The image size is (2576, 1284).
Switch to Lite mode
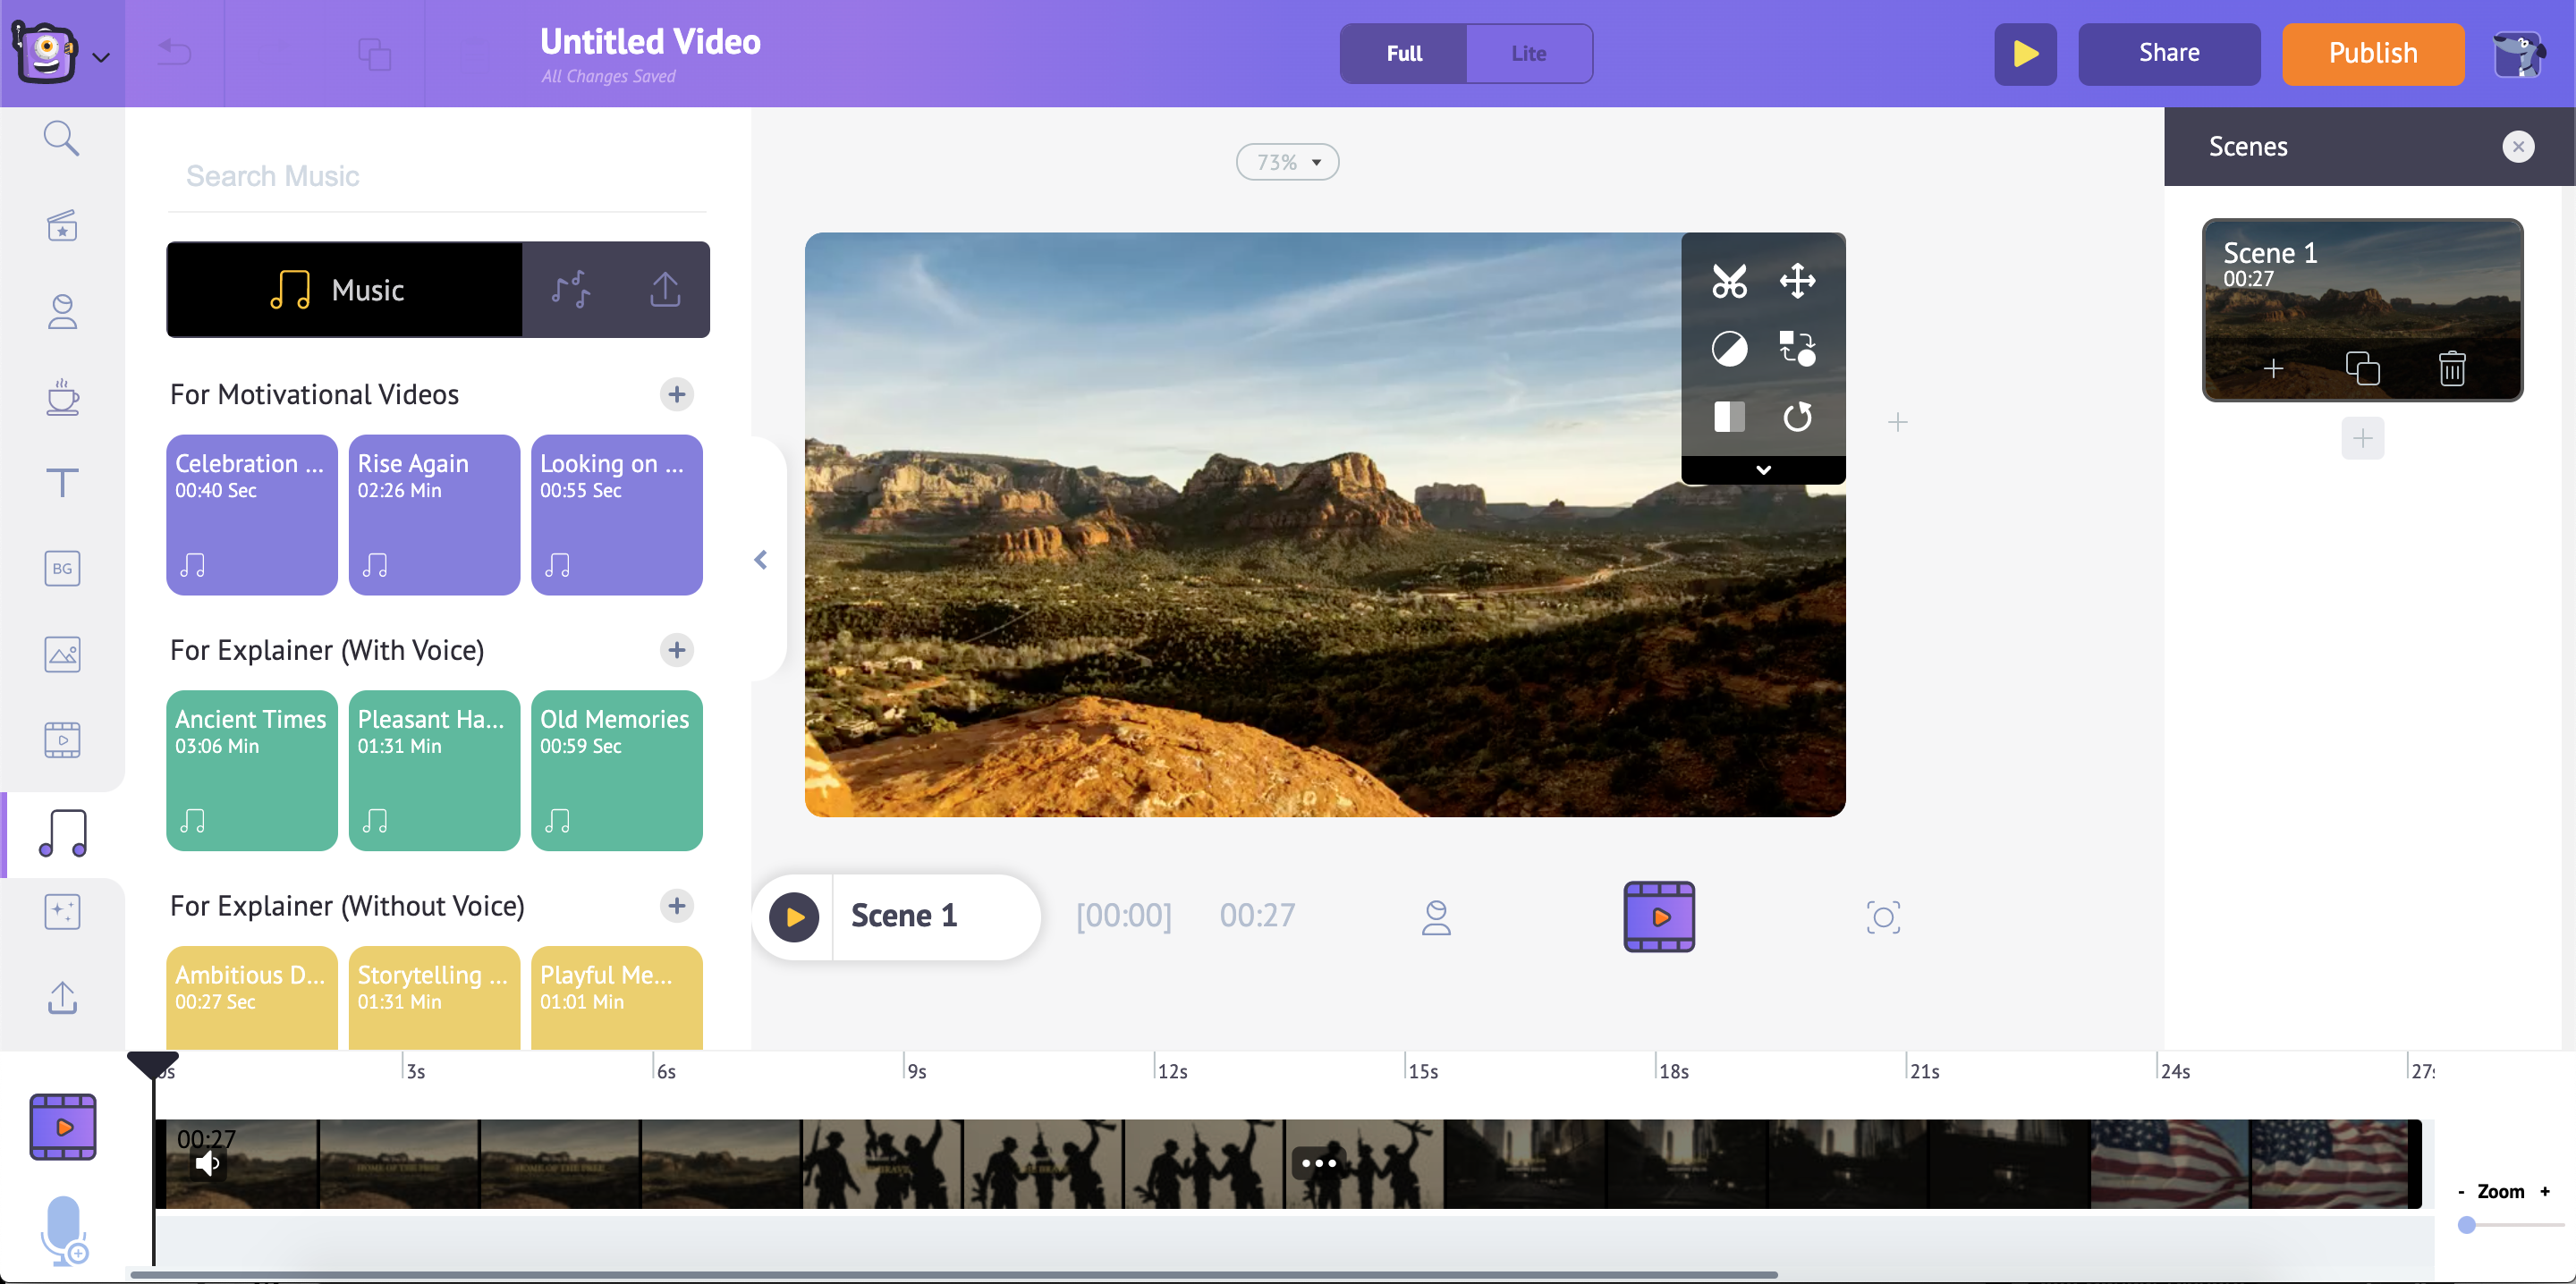click(x=1527, y=54)
